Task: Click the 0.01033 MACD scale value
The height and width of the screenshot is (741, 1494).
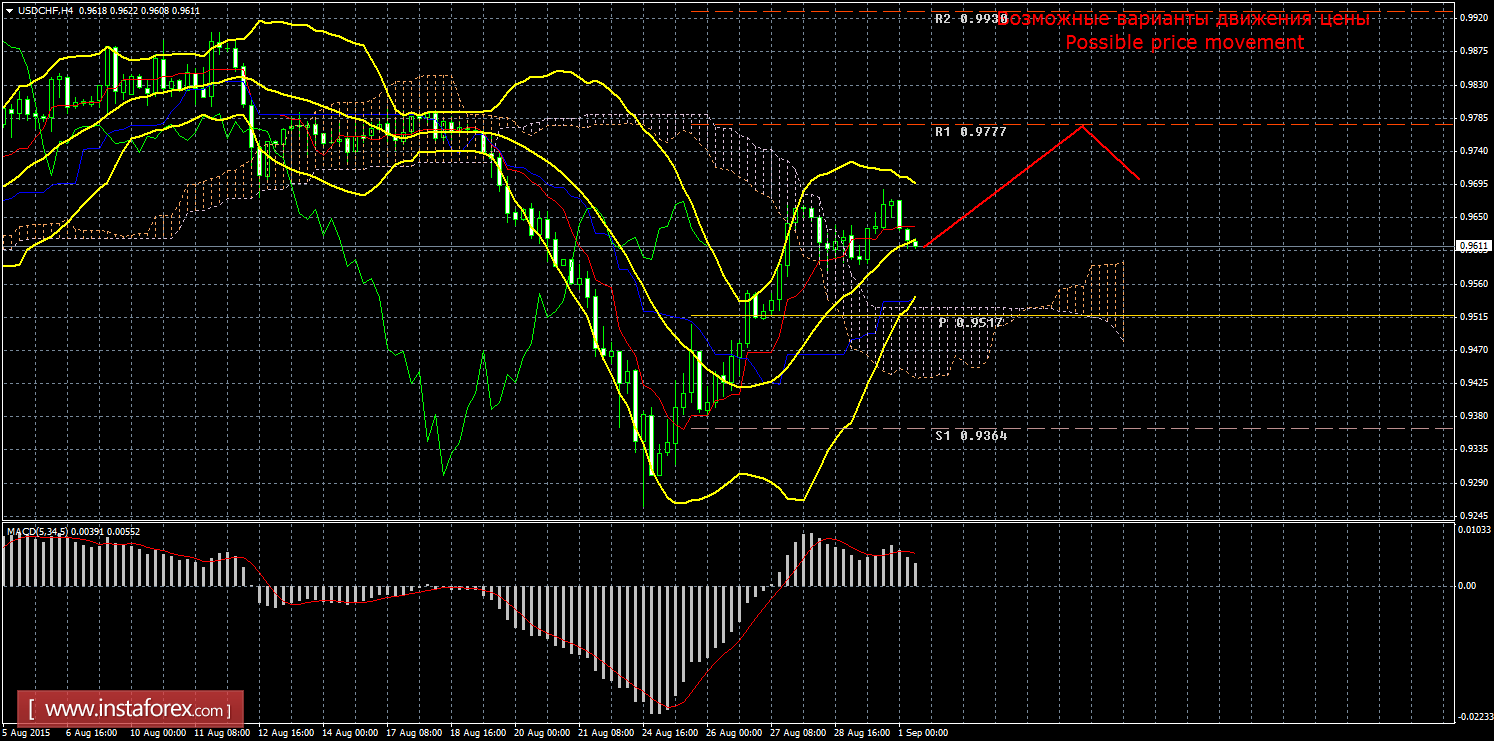Action: click(x=1474, y=530)
